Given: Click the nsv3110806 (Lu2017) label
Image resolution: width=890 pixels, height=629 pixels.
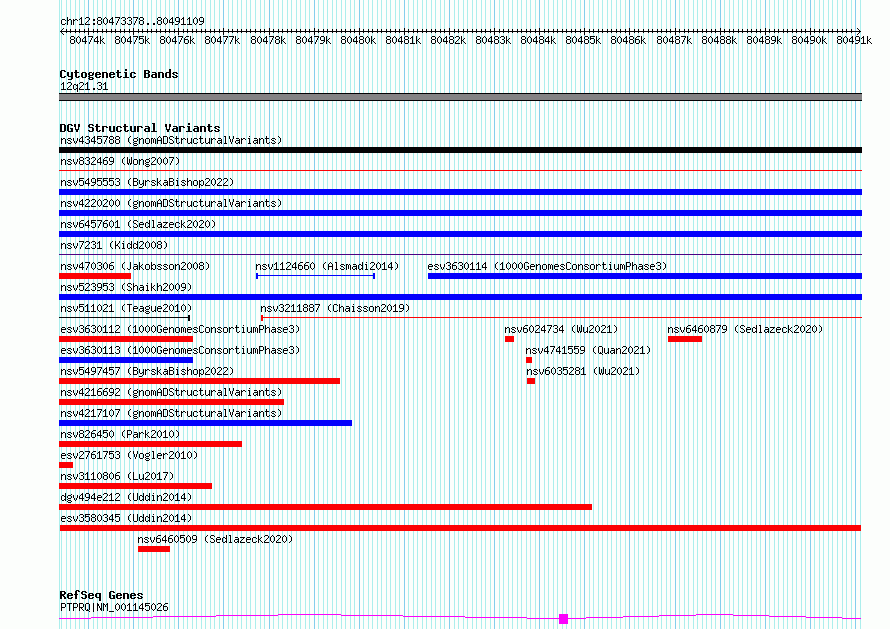Looking at the screenshot, I should (117, 476).
